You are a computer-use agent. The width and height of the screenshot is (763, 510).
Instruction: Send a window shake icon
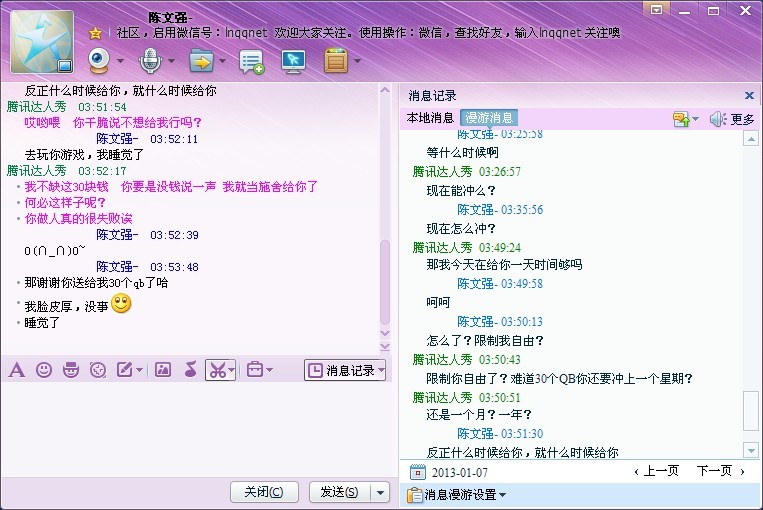point(98,370)
